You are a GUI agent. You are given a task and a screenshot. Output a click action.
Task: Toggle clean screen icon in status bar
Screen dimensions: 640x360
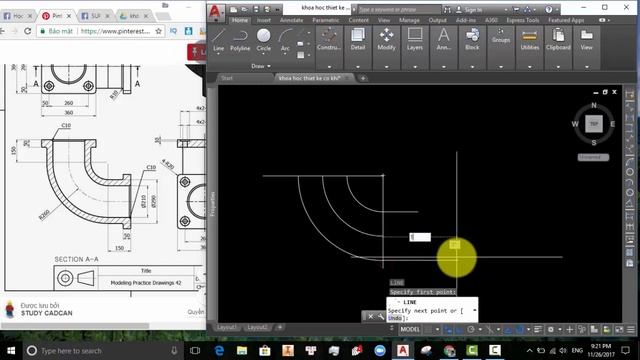point(619,329)
